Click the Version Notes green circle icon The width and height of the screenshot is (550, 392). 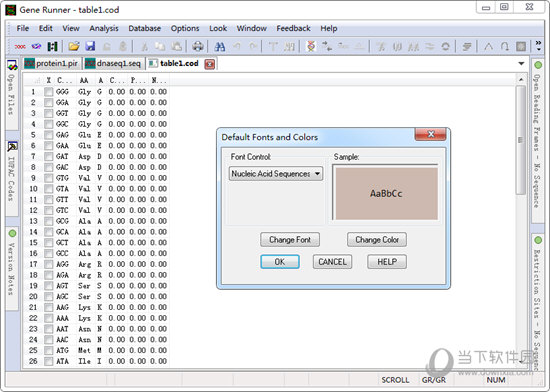12,234
